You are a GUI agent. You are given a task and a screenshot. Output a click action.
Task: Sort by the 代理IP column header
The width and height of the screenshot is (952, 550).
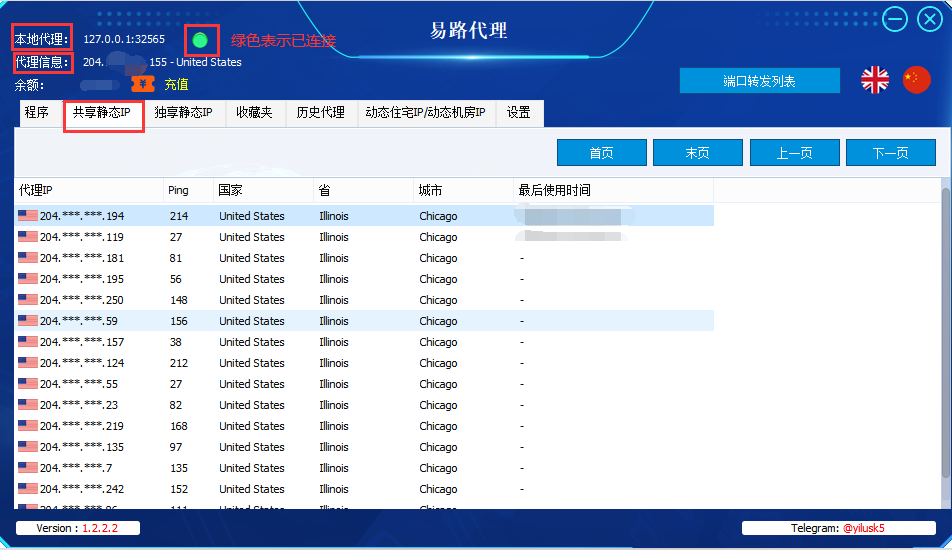(x=89, y=190)
